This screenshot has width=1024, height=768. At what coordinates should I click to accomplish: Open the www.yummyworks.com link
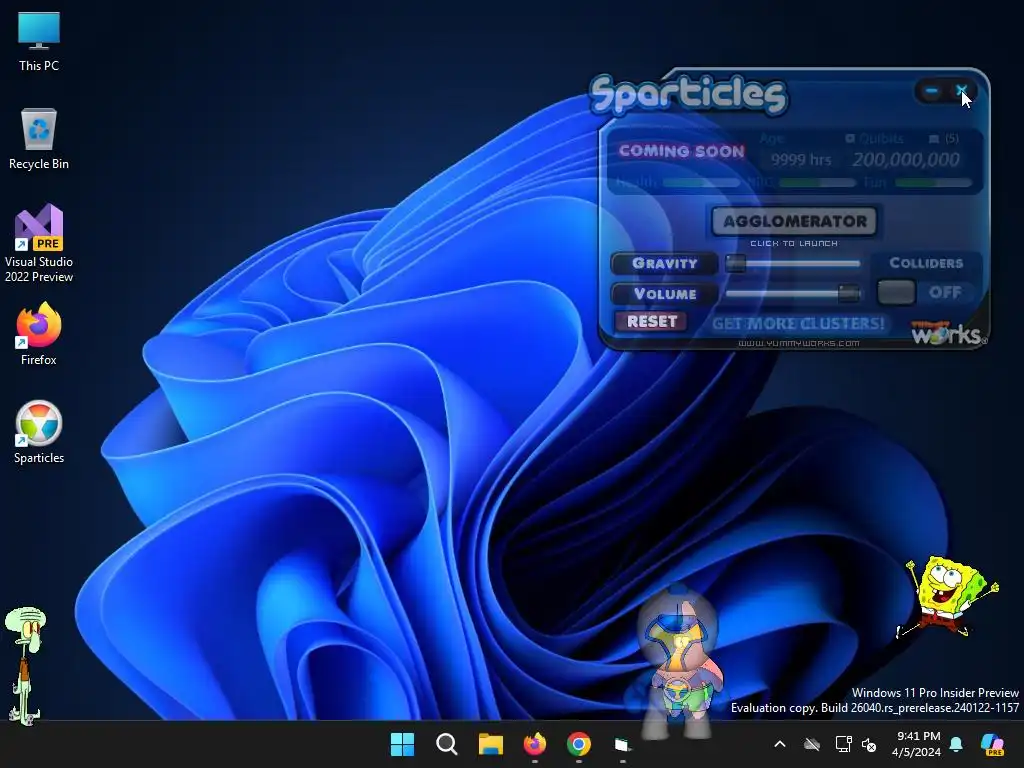click(x=798, y=343)
